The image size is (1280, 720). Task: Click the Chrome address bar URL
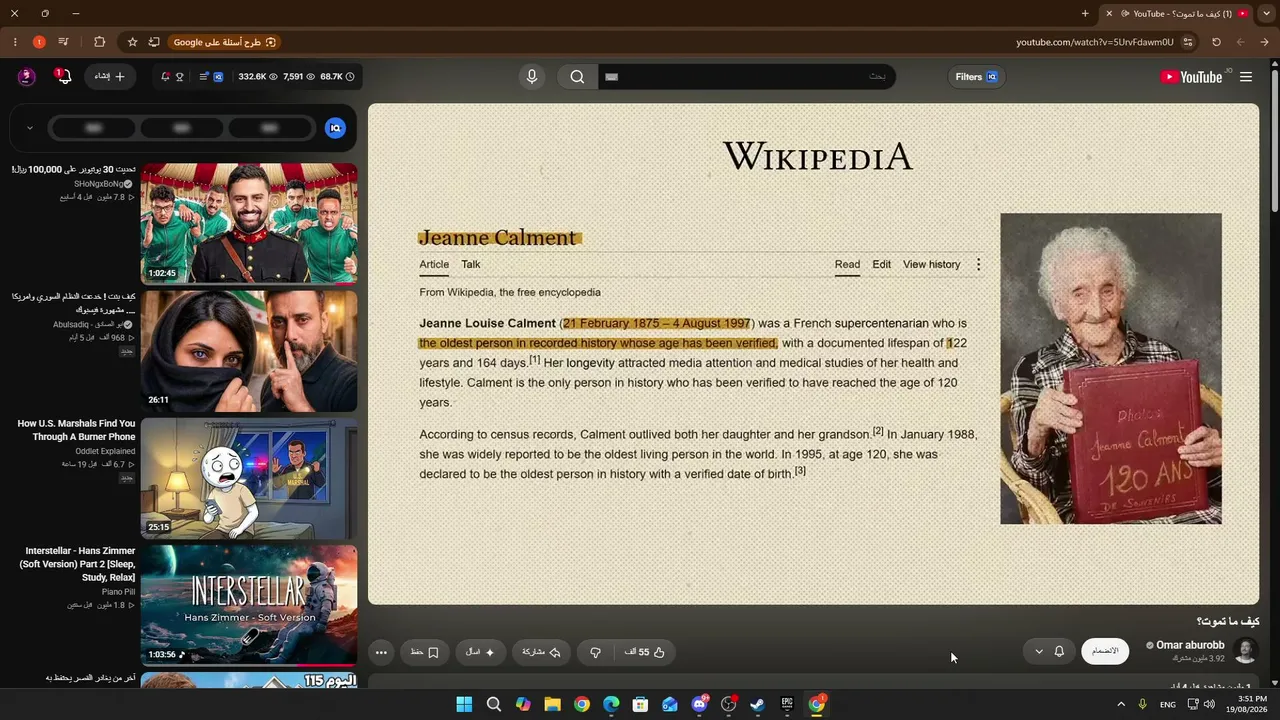click(1095, 42)
